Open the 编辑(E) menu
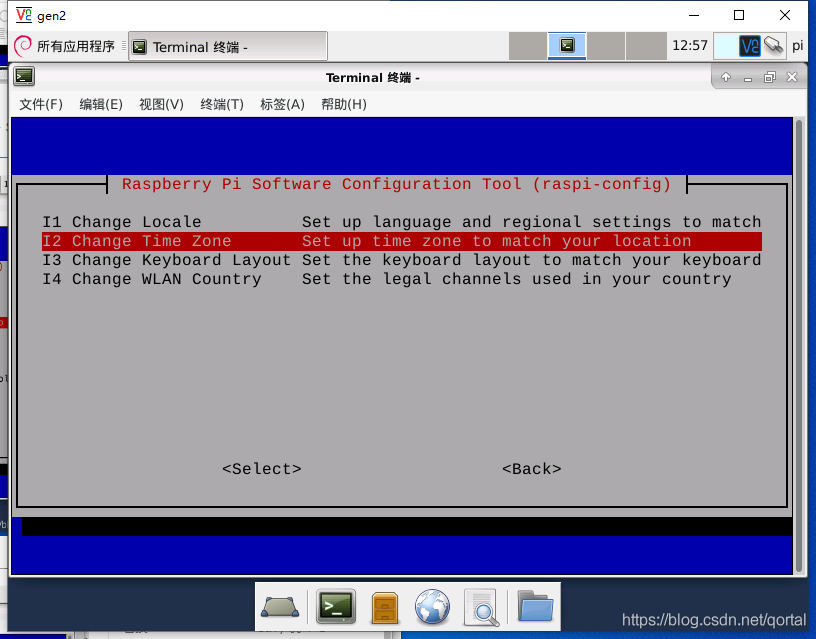816x639 pixels. coord(101,105)
